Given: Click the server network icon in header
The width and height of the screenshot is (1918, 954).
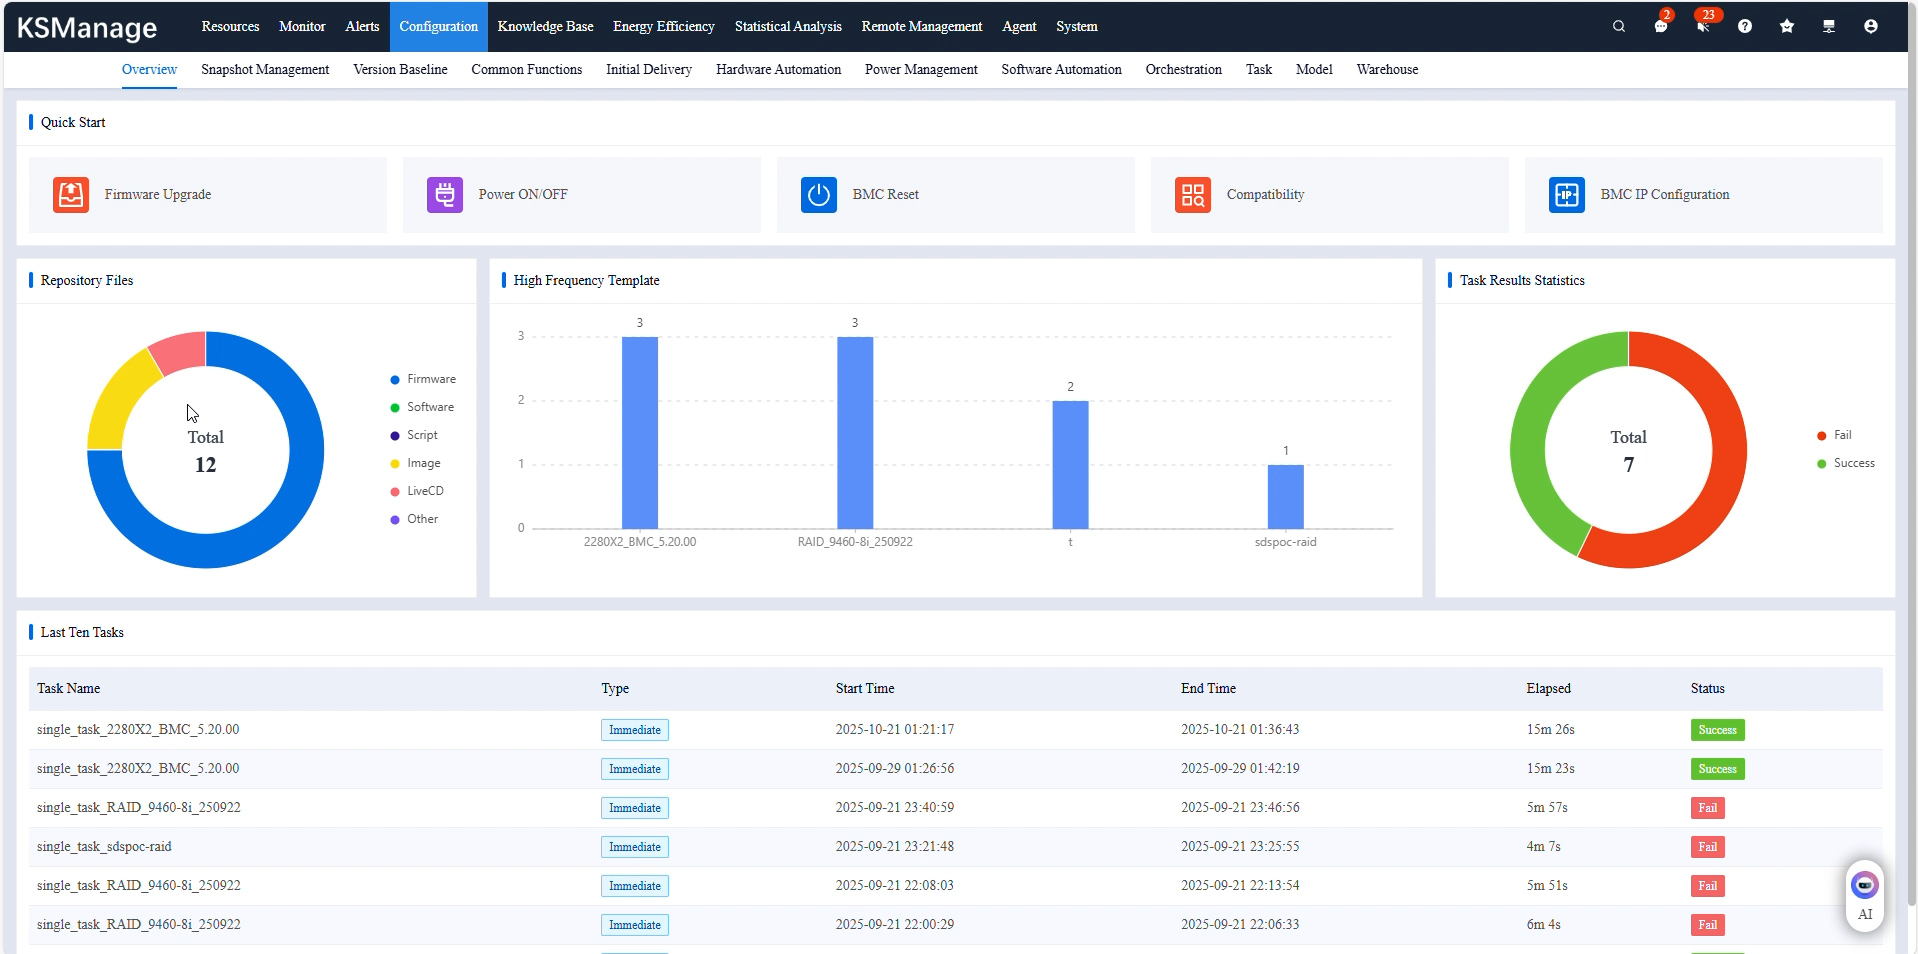Looking at the screenshot, I should point(1829,27).
